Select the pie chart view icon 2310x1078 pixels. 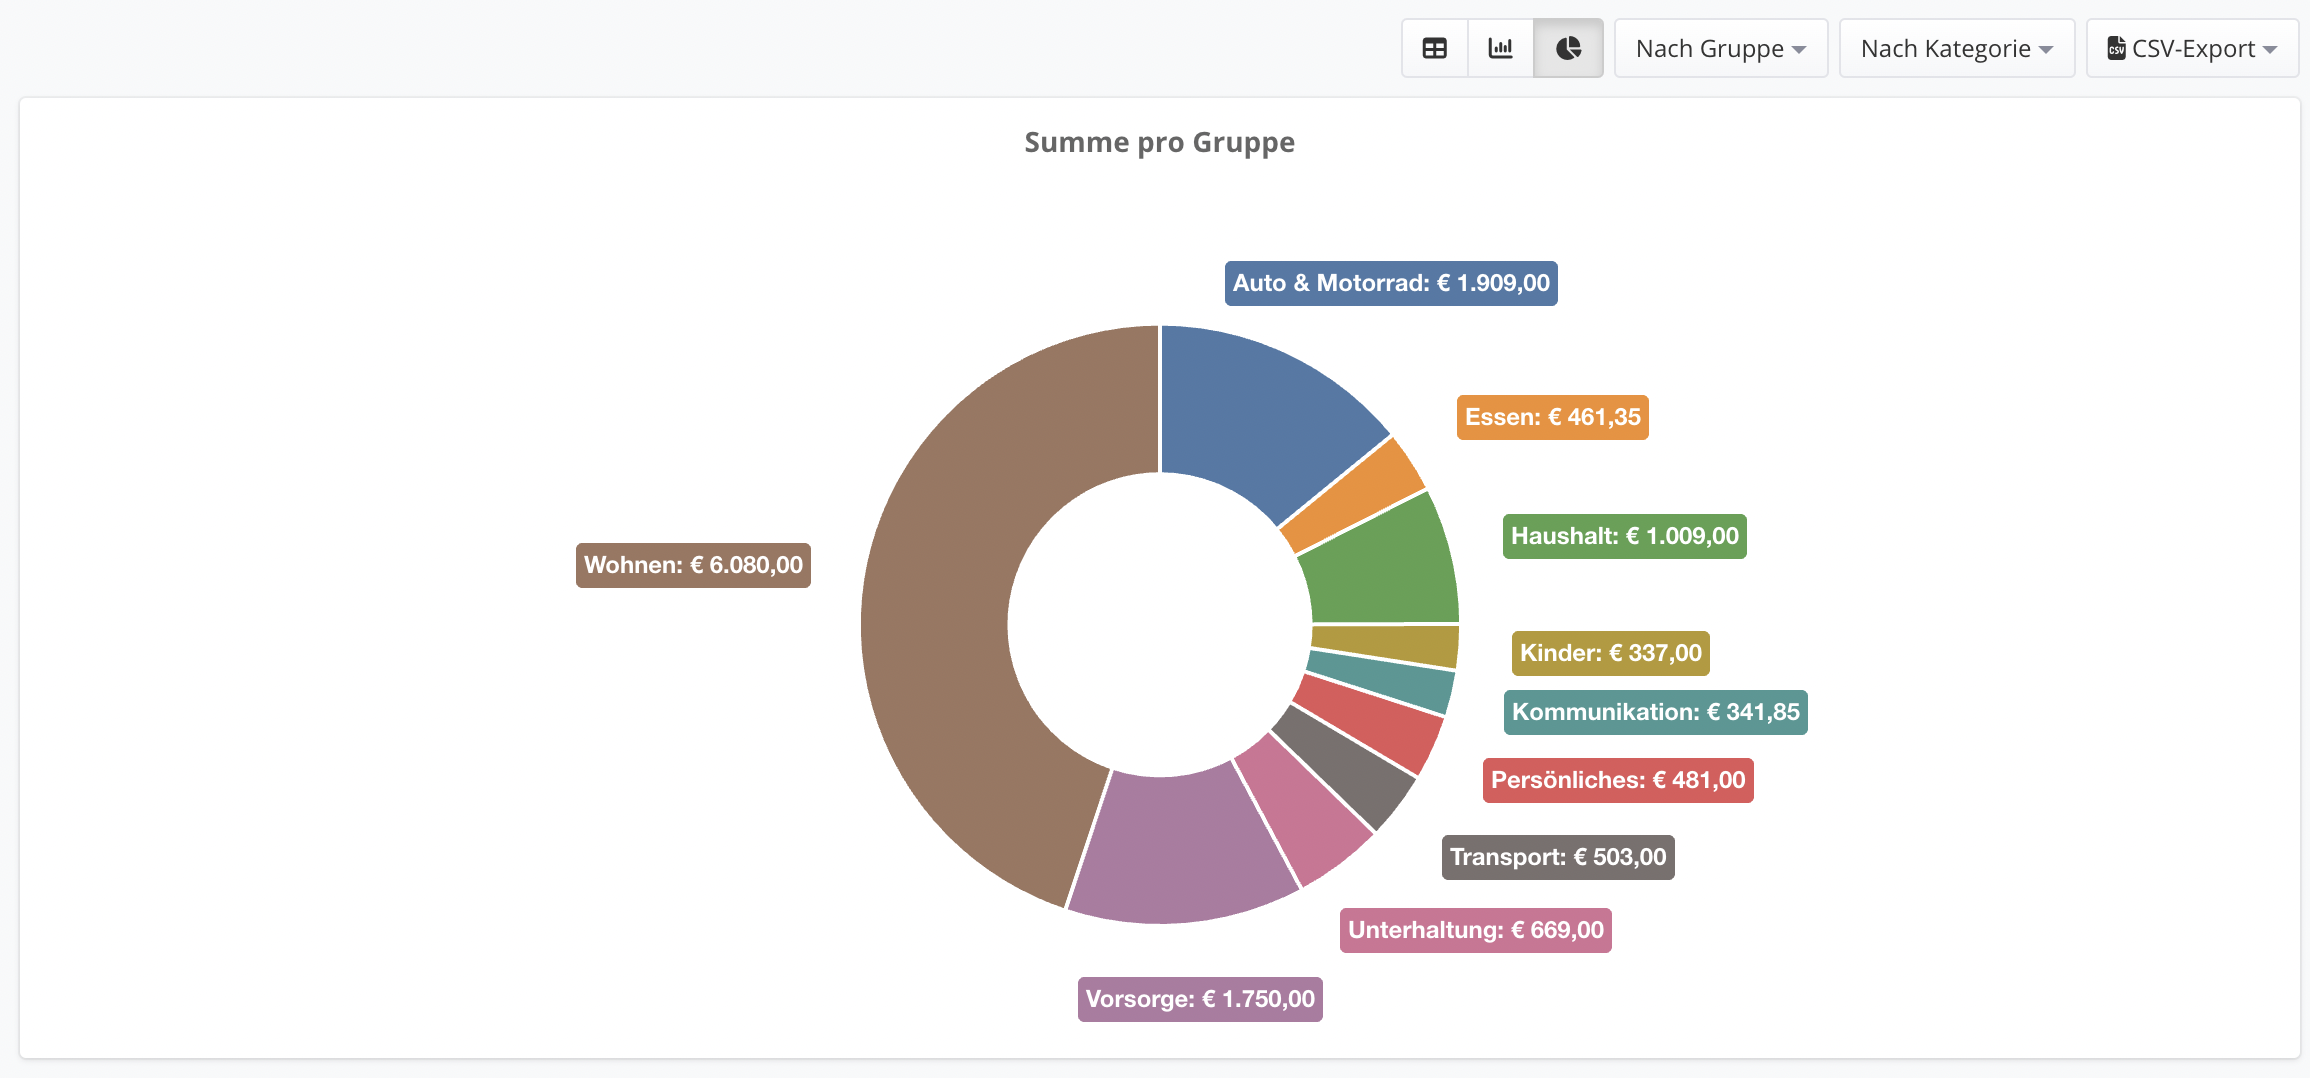point(1568,48)
